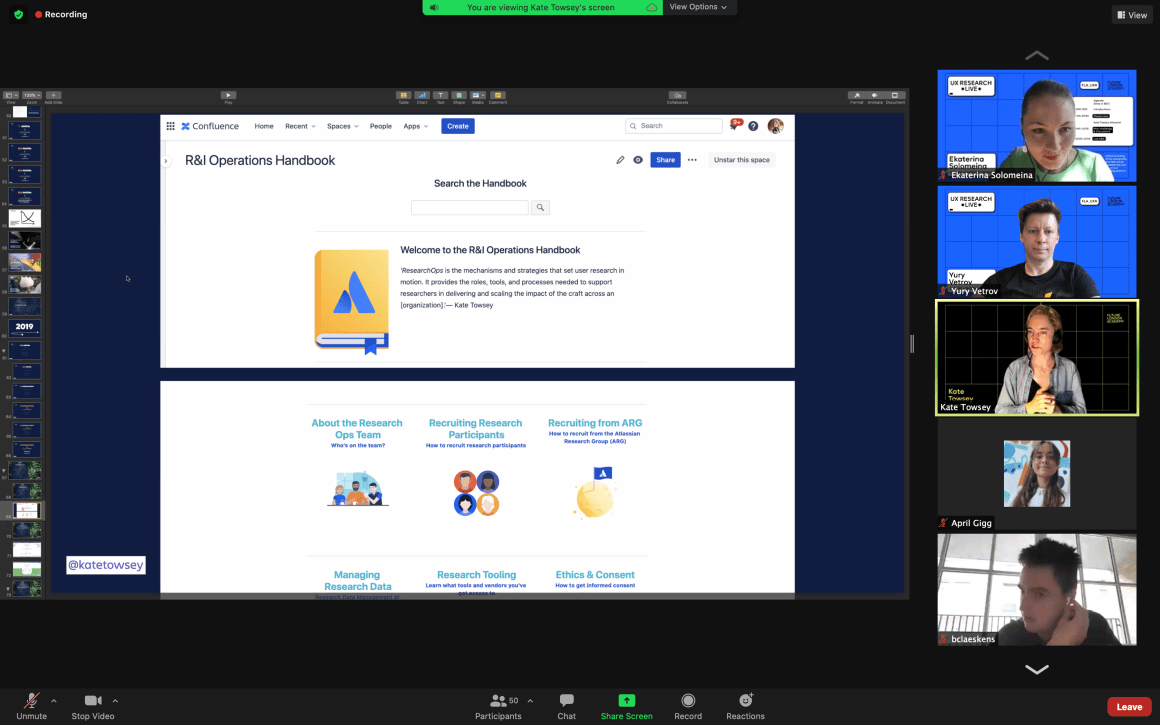The height and width of the screenshot is (725, 1160).
Task: Click the Keynote Comment toolbar icon
Action: click(x=498, y=95)
